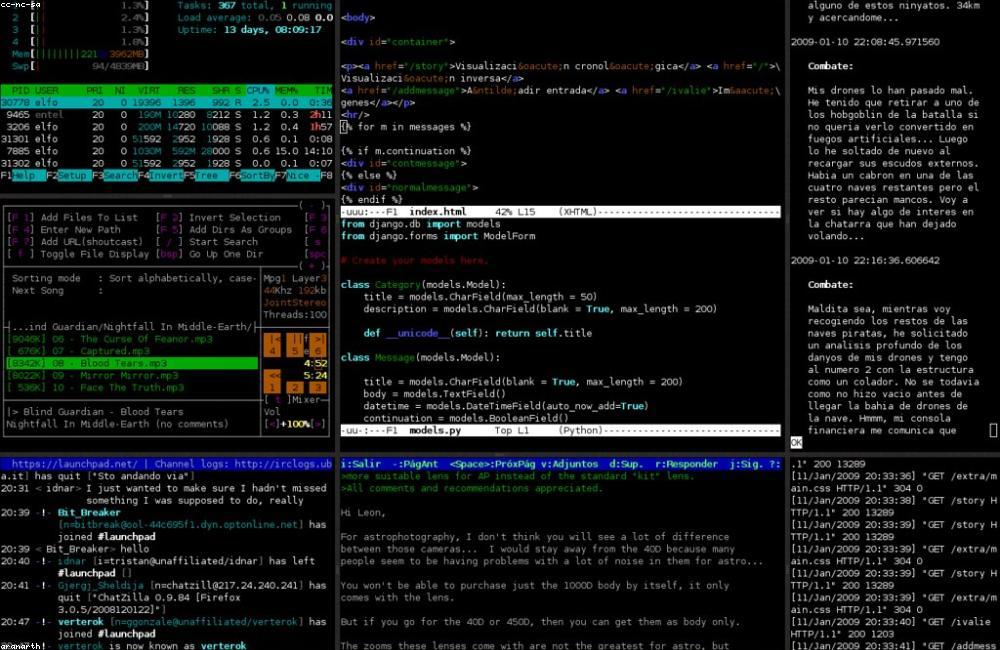This screenshot has width=1000, height=650.
Task: Click htop F1 Help function key
Action: click(23, 175)
